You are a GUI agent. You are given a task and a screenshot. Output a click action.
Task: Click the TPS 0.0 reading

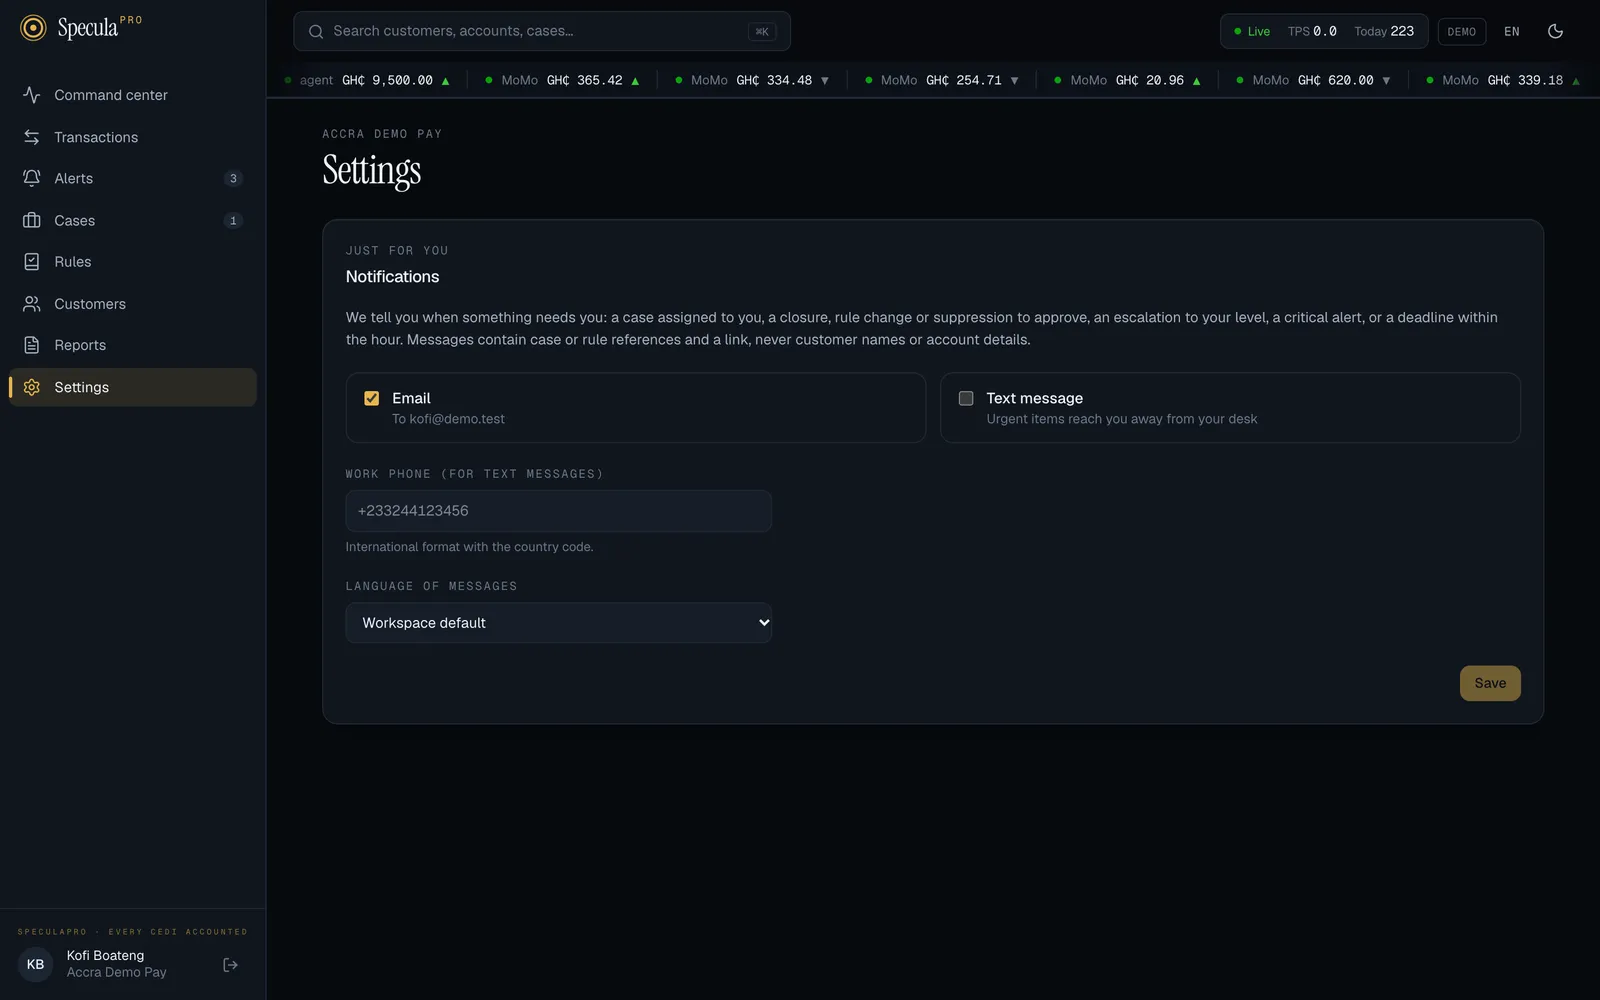click(x=1312, y=32)
